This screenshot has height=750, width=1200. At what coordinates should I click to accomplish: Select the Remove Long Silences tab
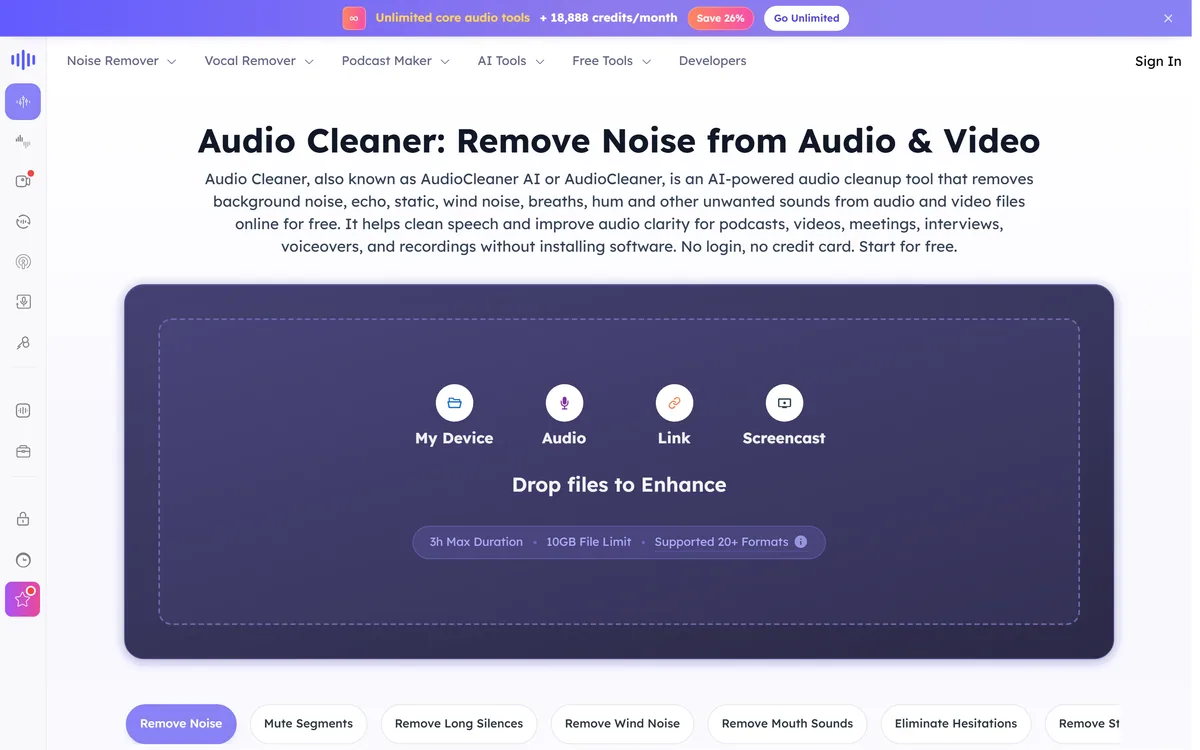tap(459, 723)
